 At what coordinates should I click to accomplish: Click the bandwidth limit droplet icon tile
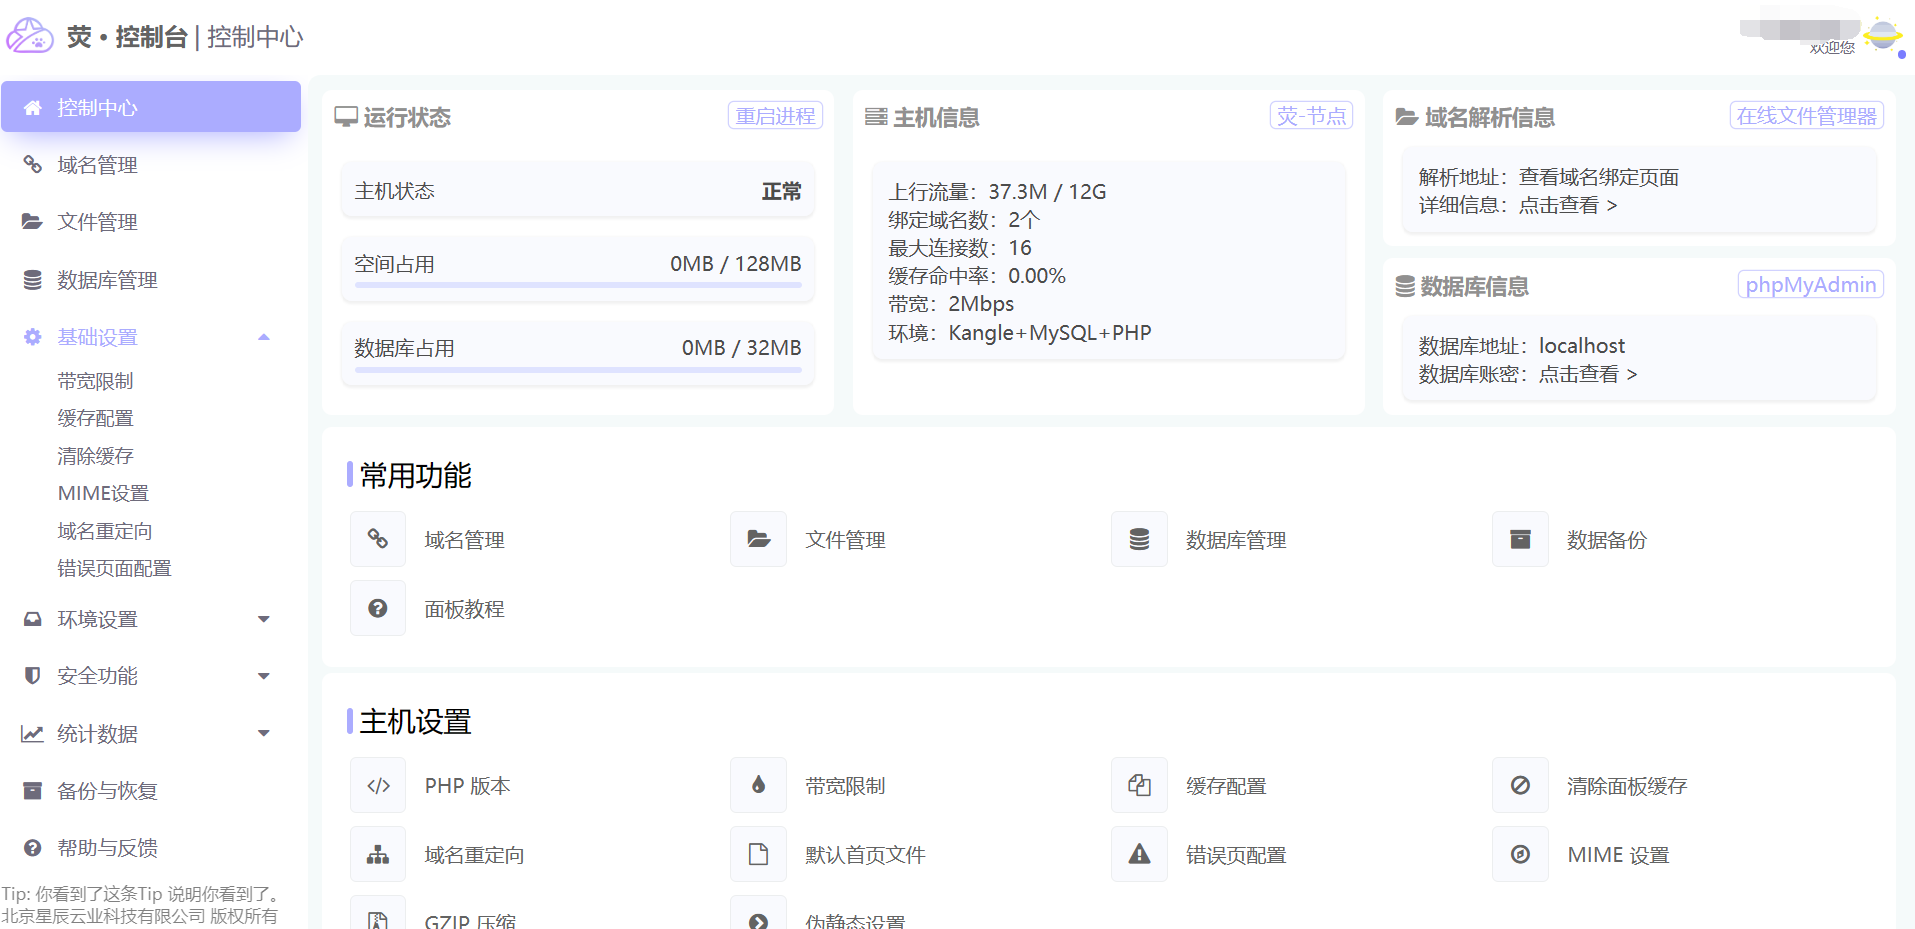(758, 785)
